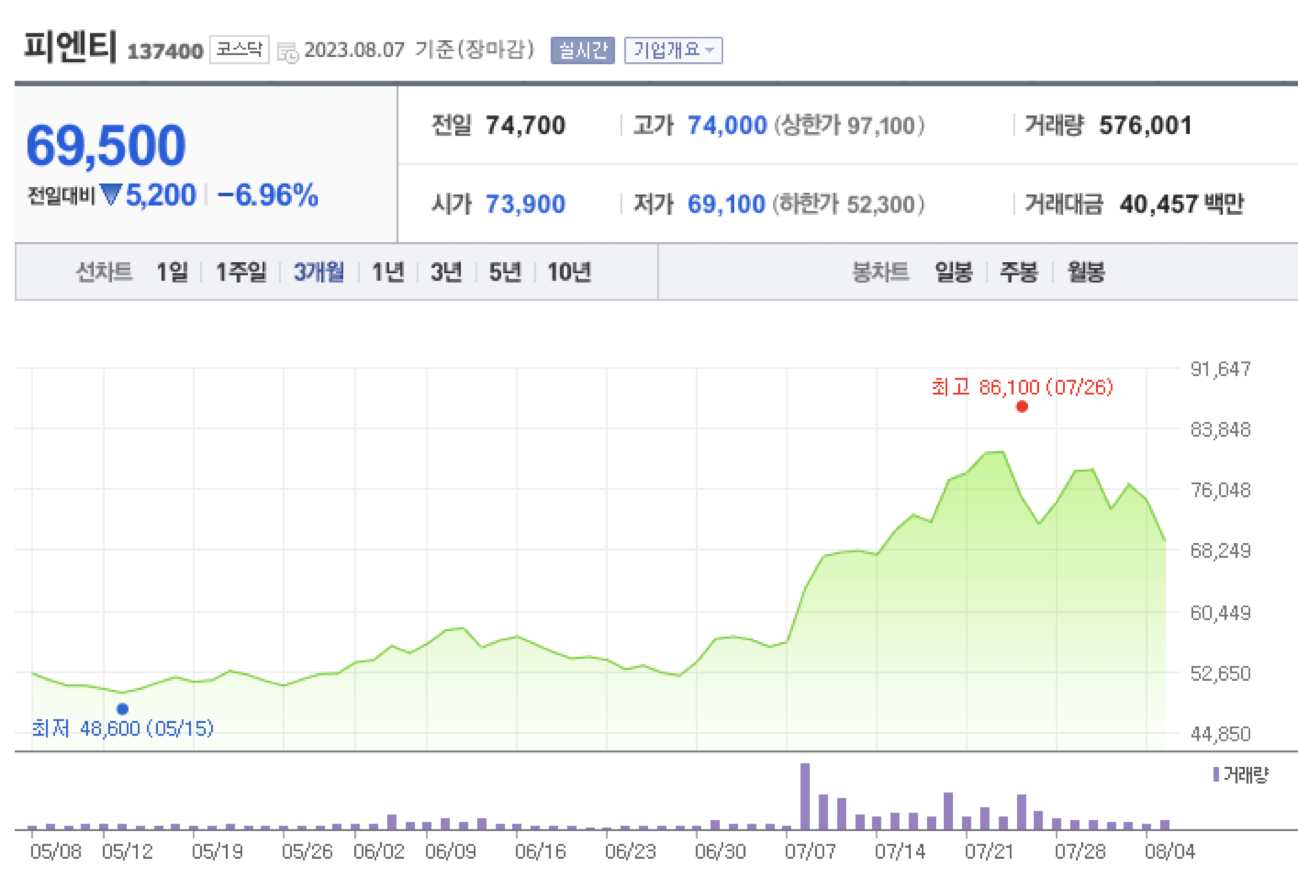Select the 3개월 line chart period
This screenshot has width=1298, height=888.
(x=319, y=272)
